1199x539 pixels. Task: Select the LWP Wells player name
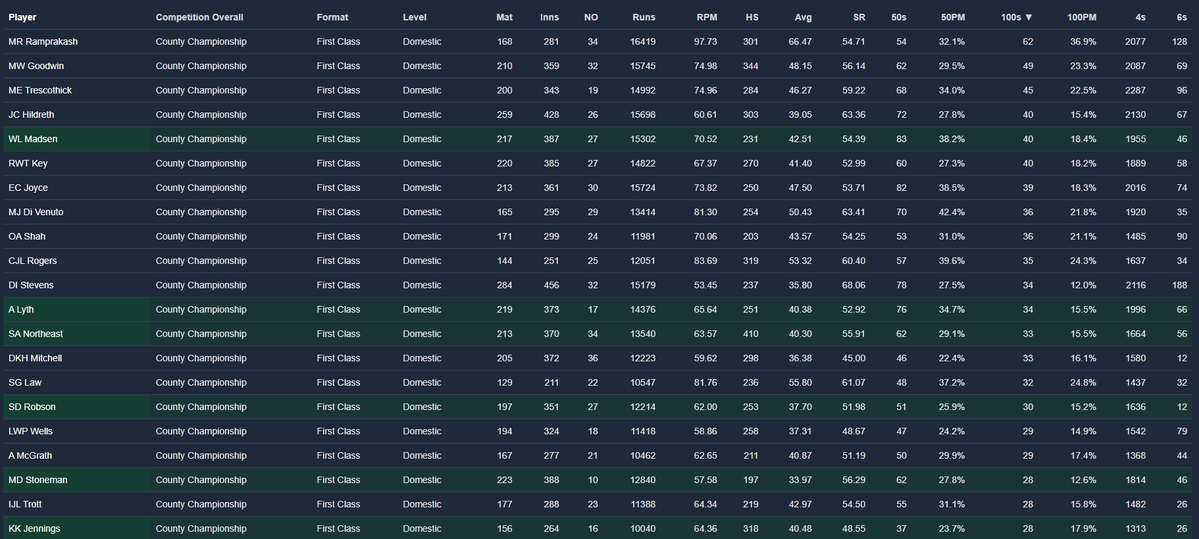pyautogui.click(x=31, y=431)
